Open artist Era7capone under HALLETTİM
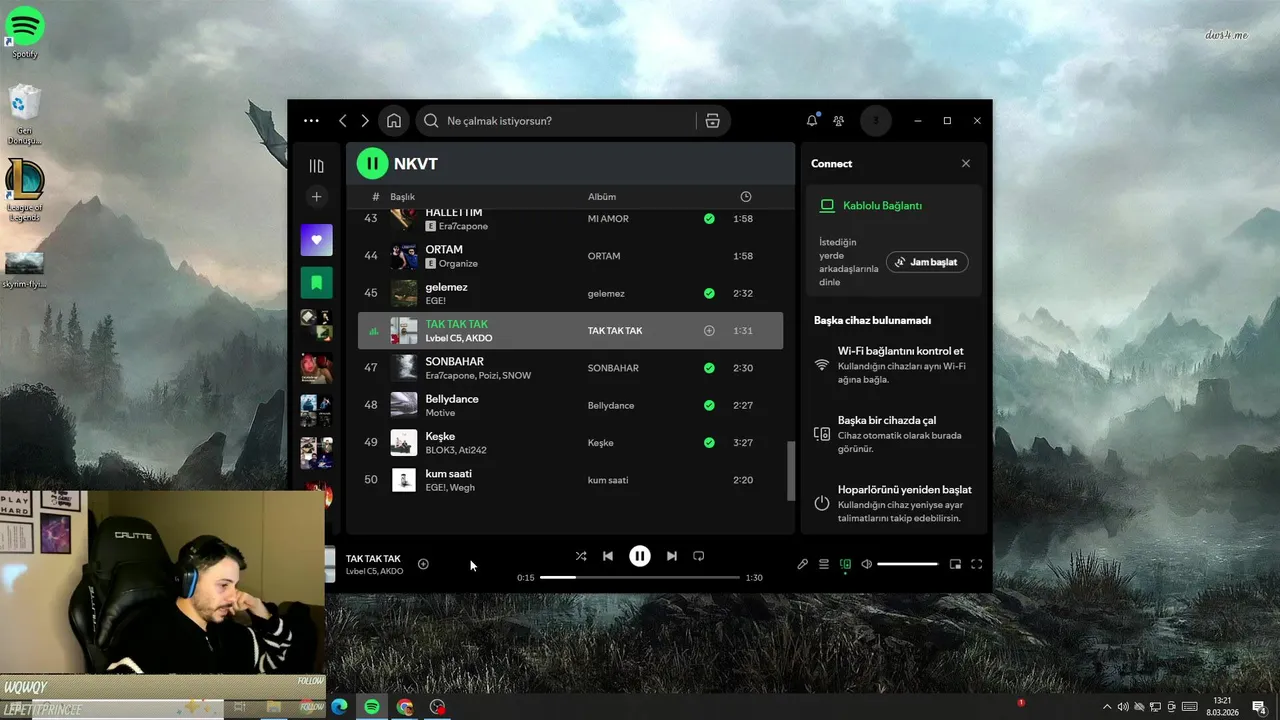 463,227
